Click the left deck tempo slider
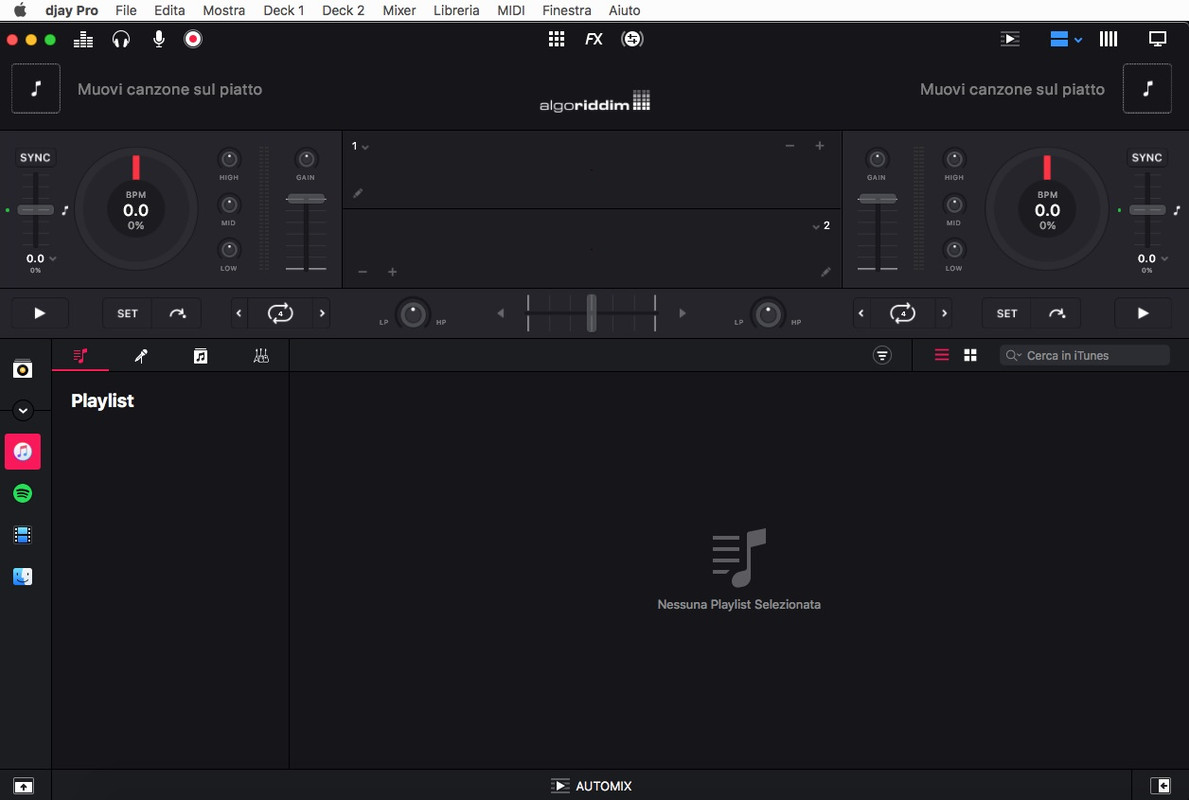The width and height of the screenshot is (1189, 800). [35, 210]
